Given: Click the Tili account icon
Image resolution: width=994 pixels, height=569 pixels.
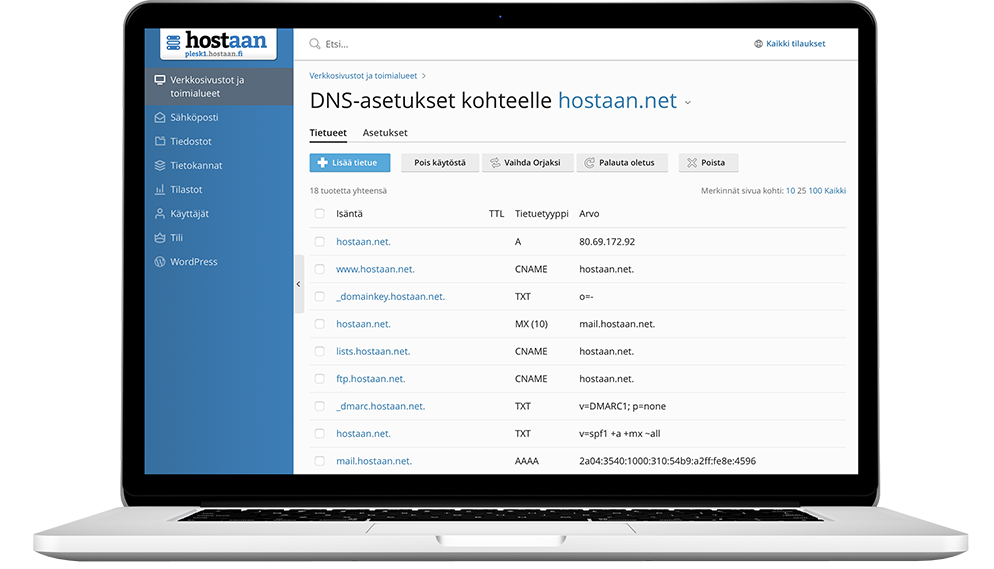Looking at the screenshot, I should click(x=160, y=238).
